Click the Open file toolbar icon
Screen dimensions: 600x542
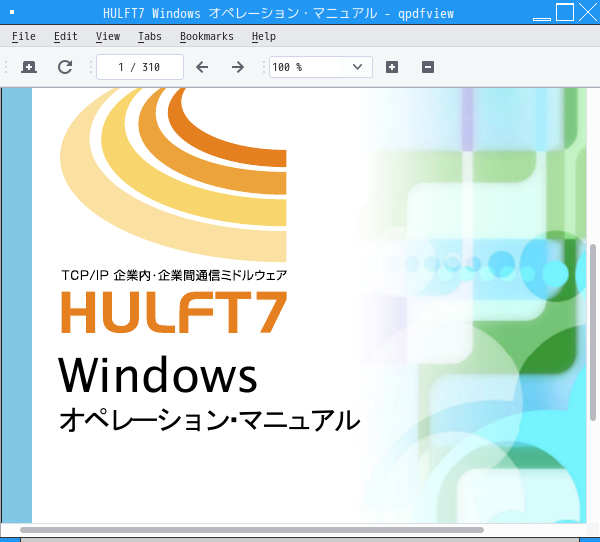[29, 67]
